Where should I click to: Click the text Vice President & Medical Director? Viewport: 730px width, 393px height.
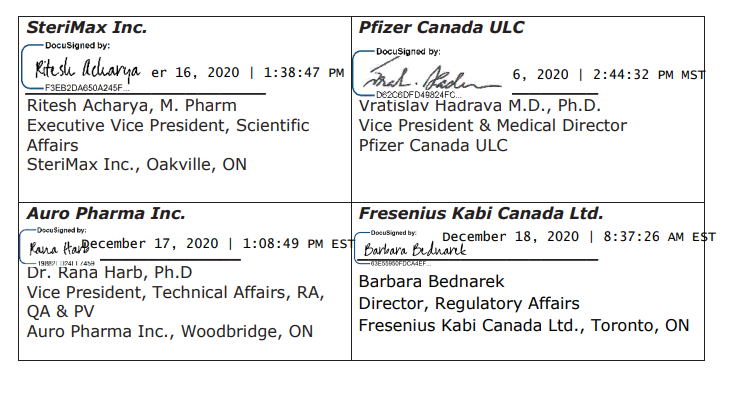[493, 126]
